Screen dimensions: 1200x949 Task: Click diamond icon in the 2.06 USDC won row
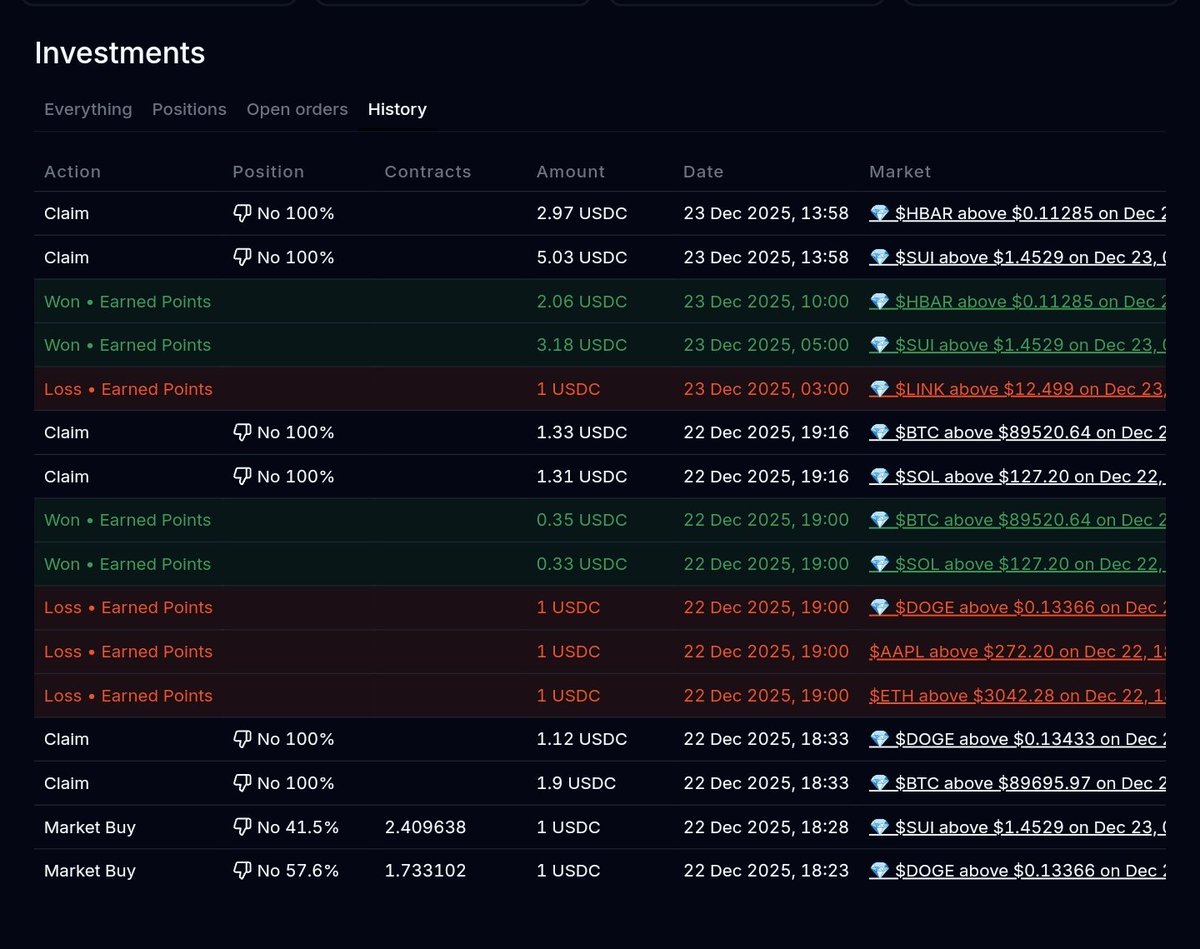tap(879, 301)
